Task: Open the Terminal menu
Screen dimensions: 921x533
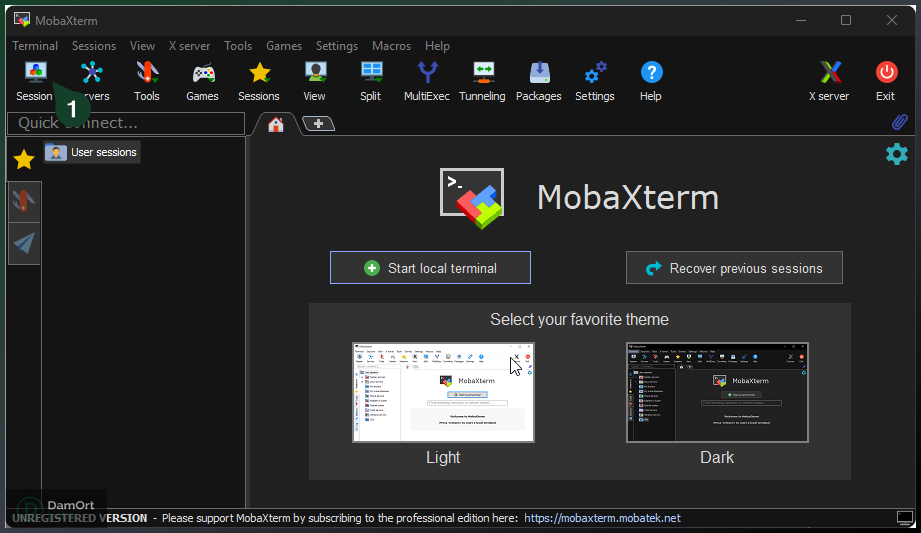Action: (x=35, y=46)
